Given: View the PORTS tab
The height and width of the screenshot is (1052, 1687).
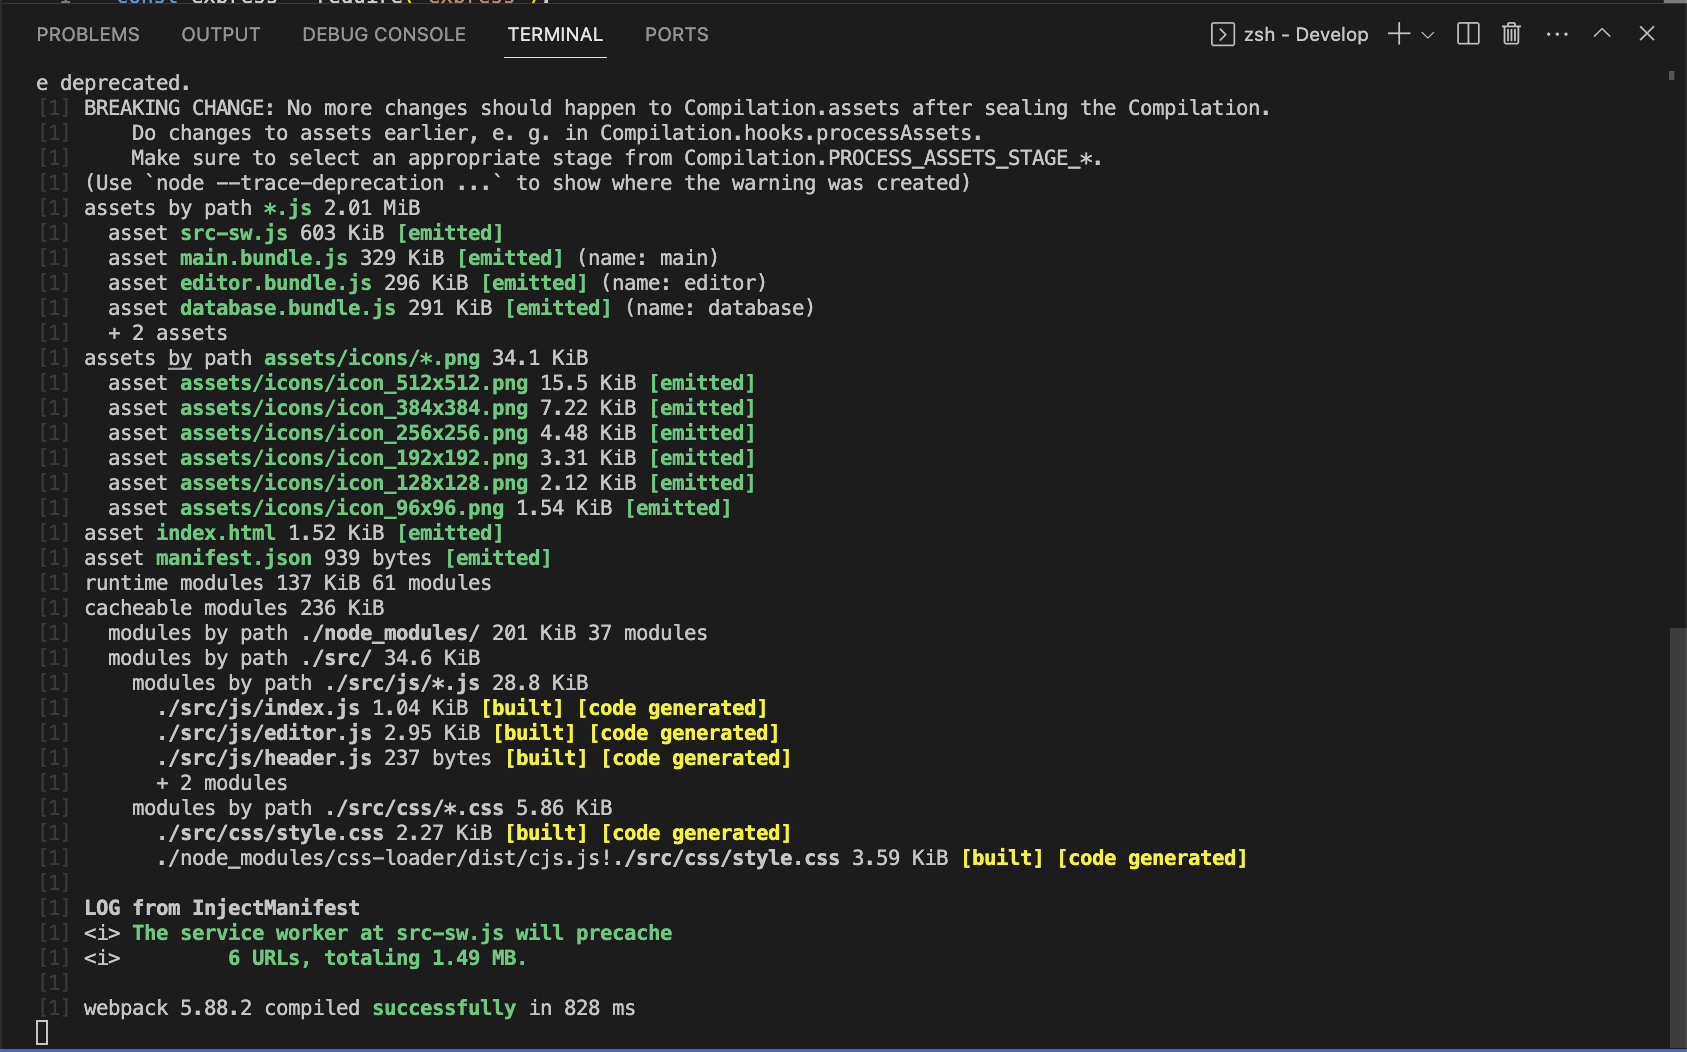Looking at the screenshot, I should [x=676, y=34].
